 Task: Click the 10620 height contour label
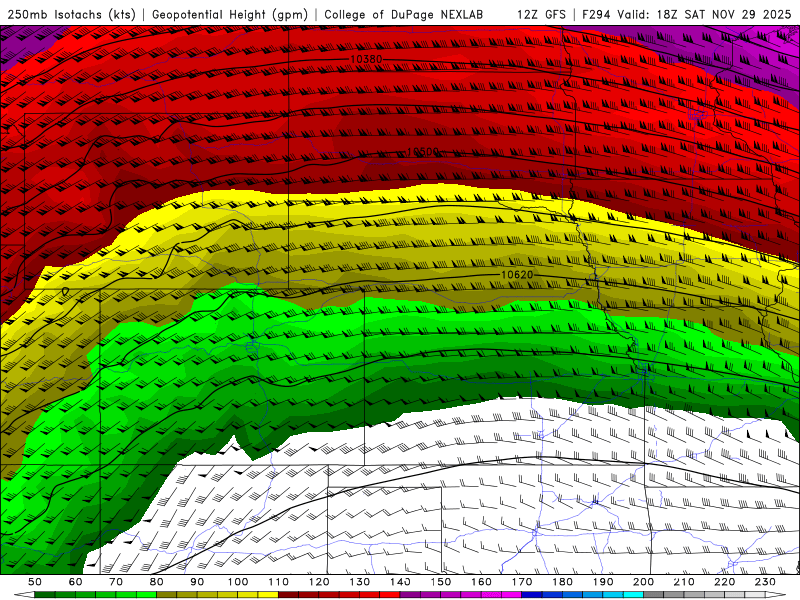(x=517, y=274)
